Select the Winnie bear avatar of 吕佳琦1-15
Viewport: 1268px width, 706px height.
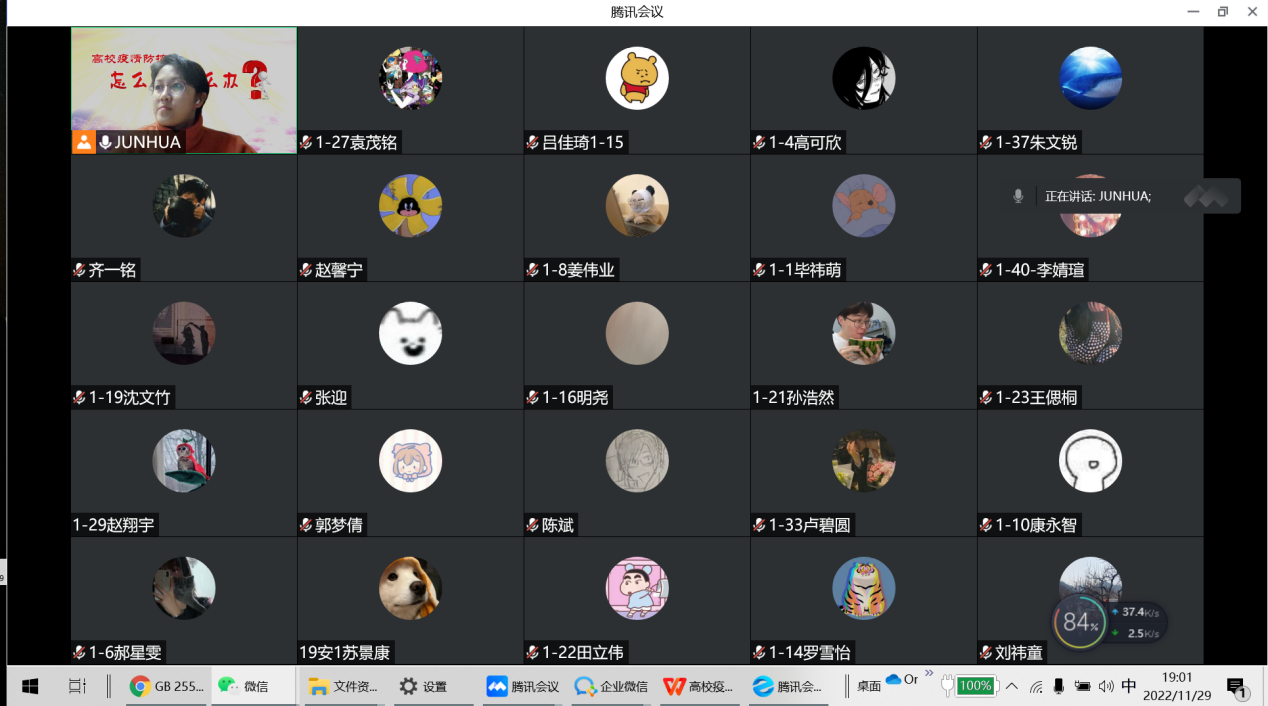(x=637, y=78)
